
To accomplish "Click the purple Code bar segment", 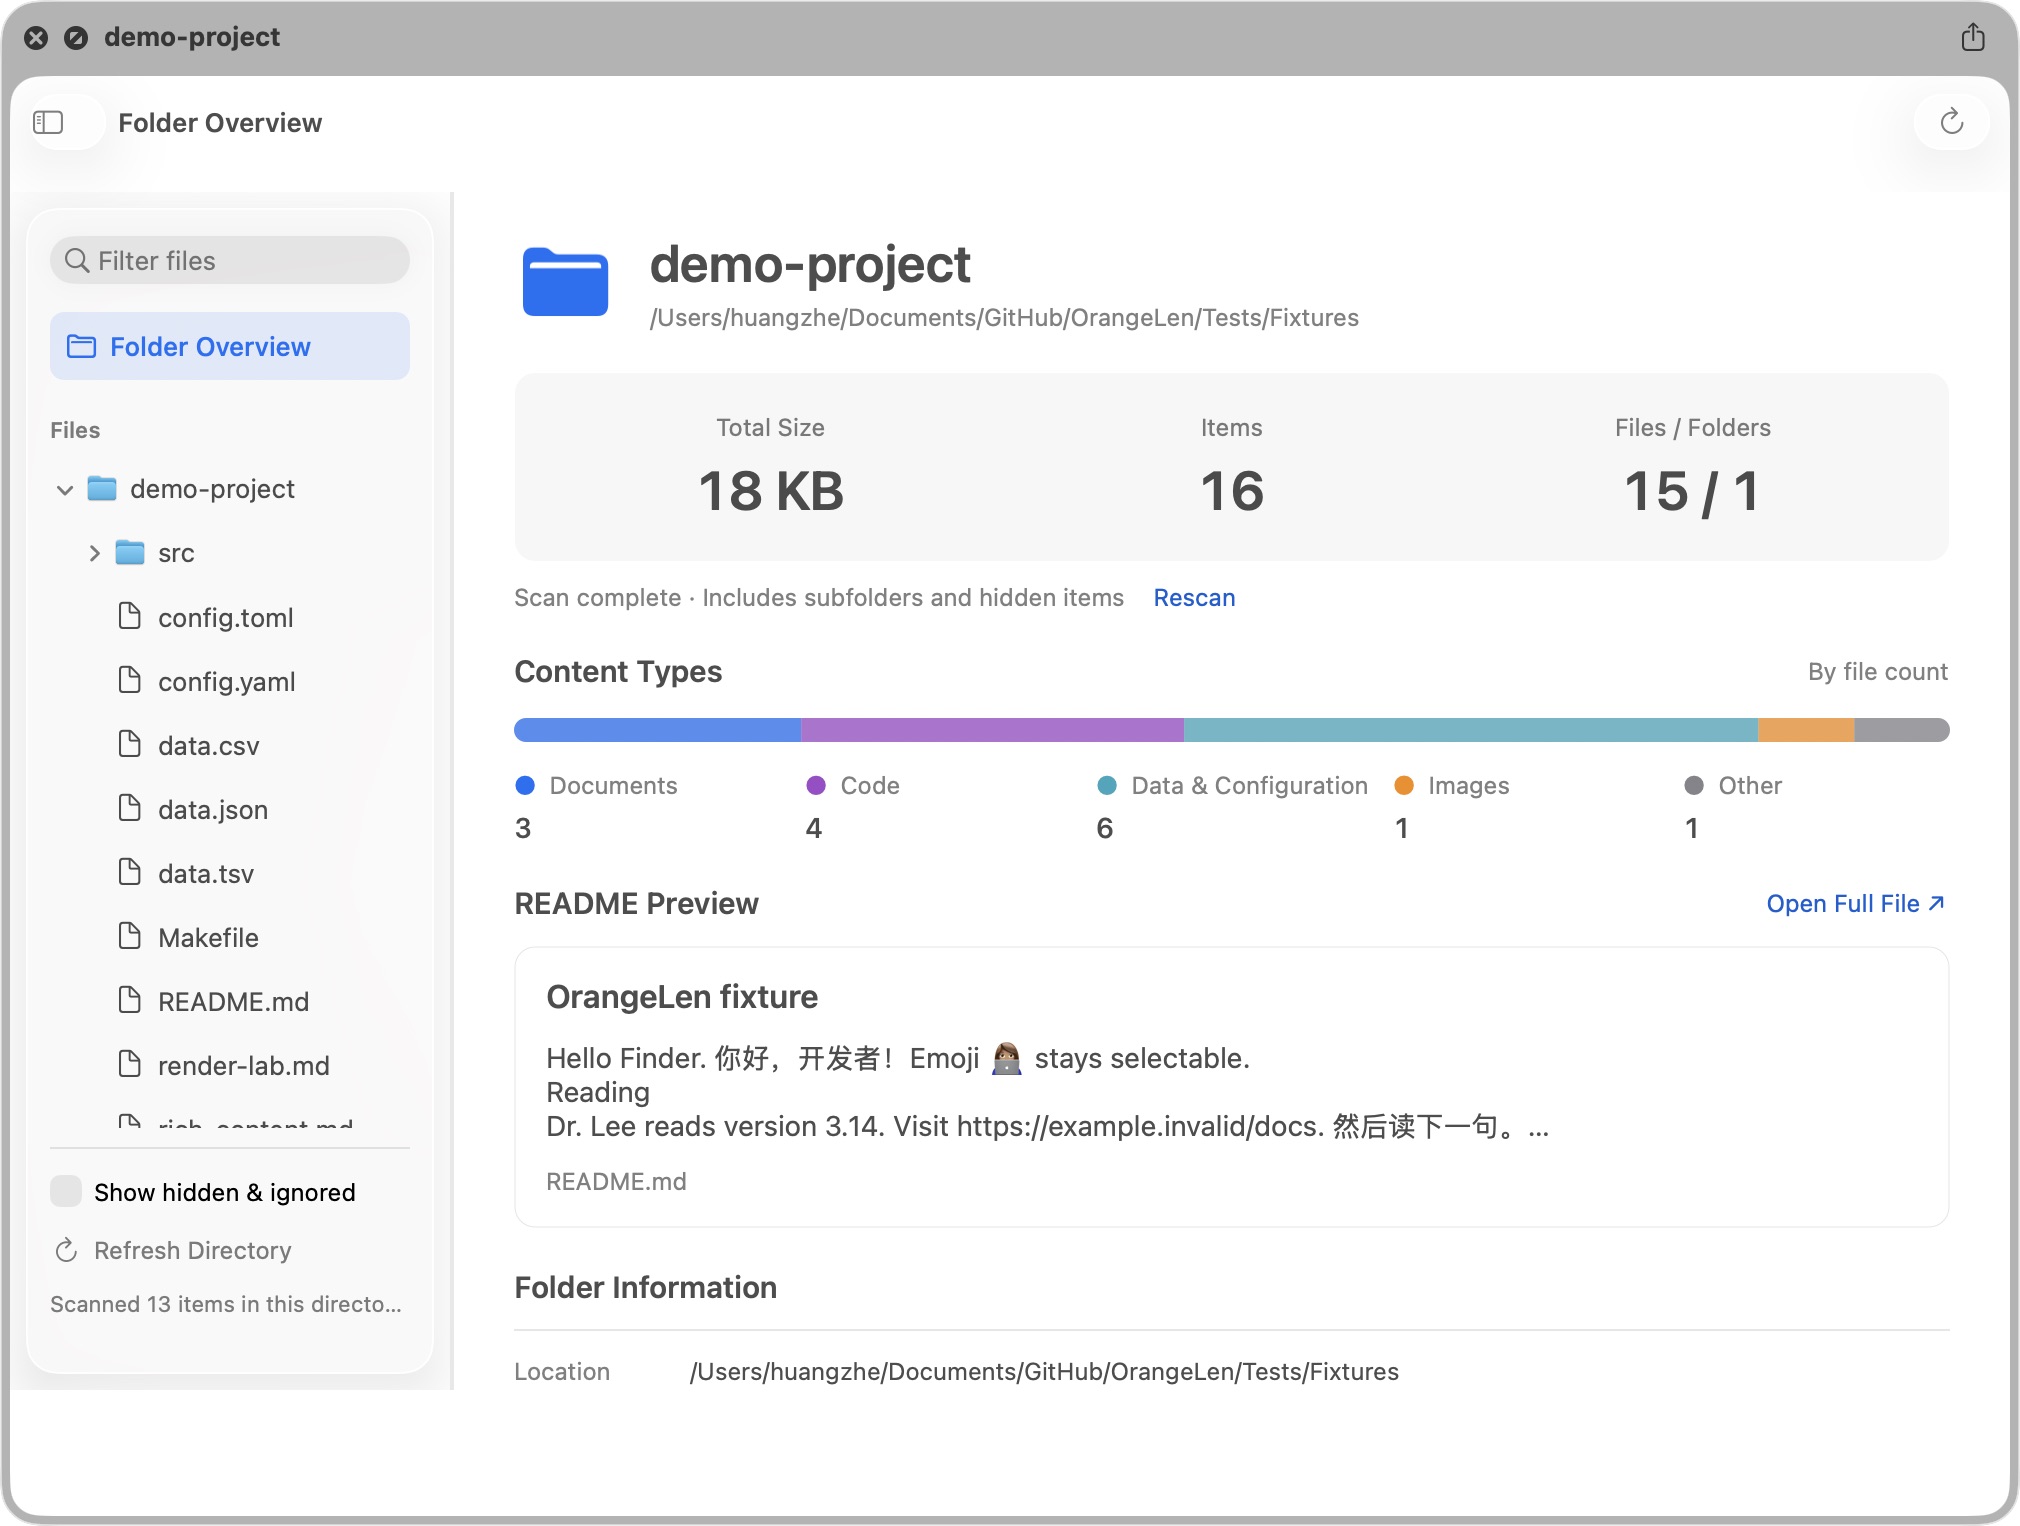I will (993, 730).
